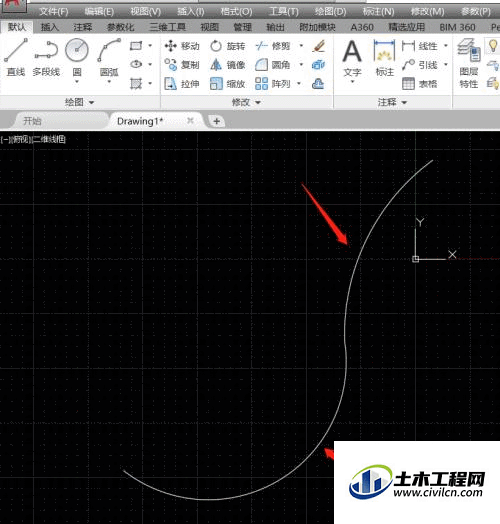Switch to the Default (默认) ribbon tab
Image resolution: width=500 pixels, height=524 pixels.
coord(17,27)
